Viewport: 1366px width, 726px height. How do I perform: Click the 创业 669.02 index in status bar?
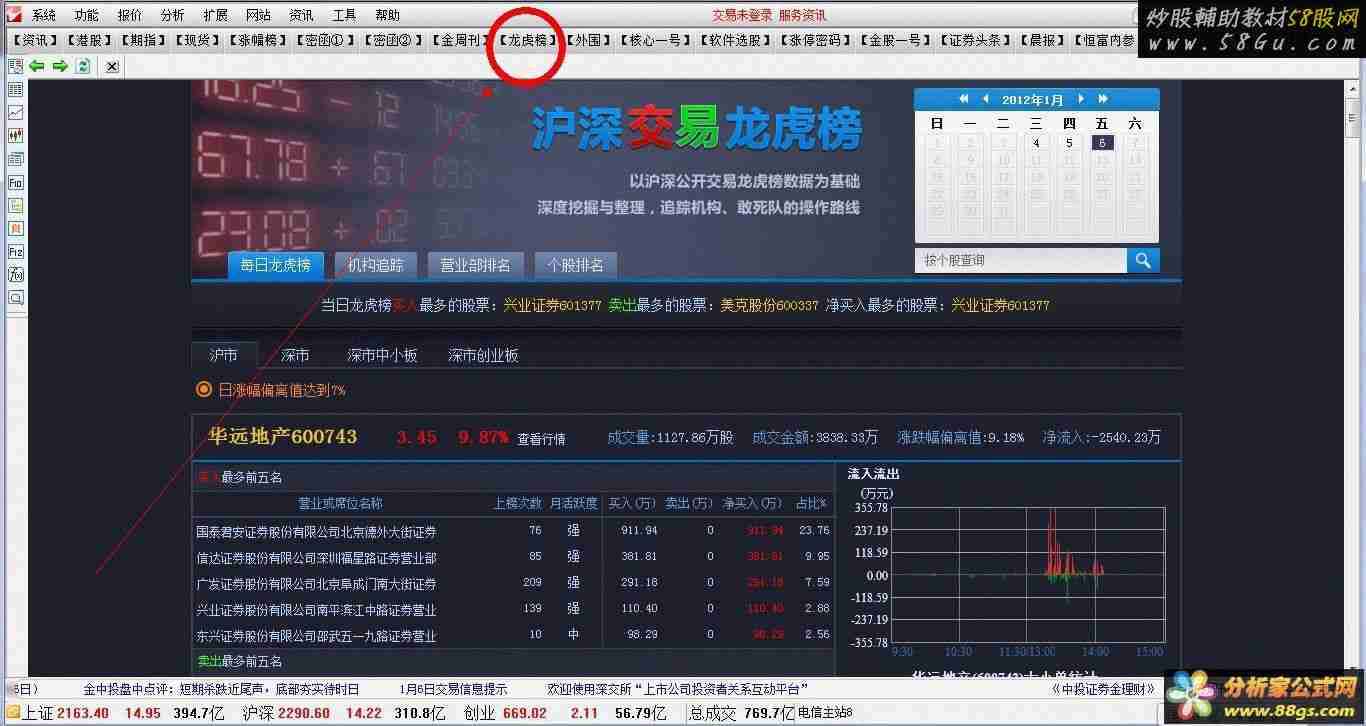(505, 713)
